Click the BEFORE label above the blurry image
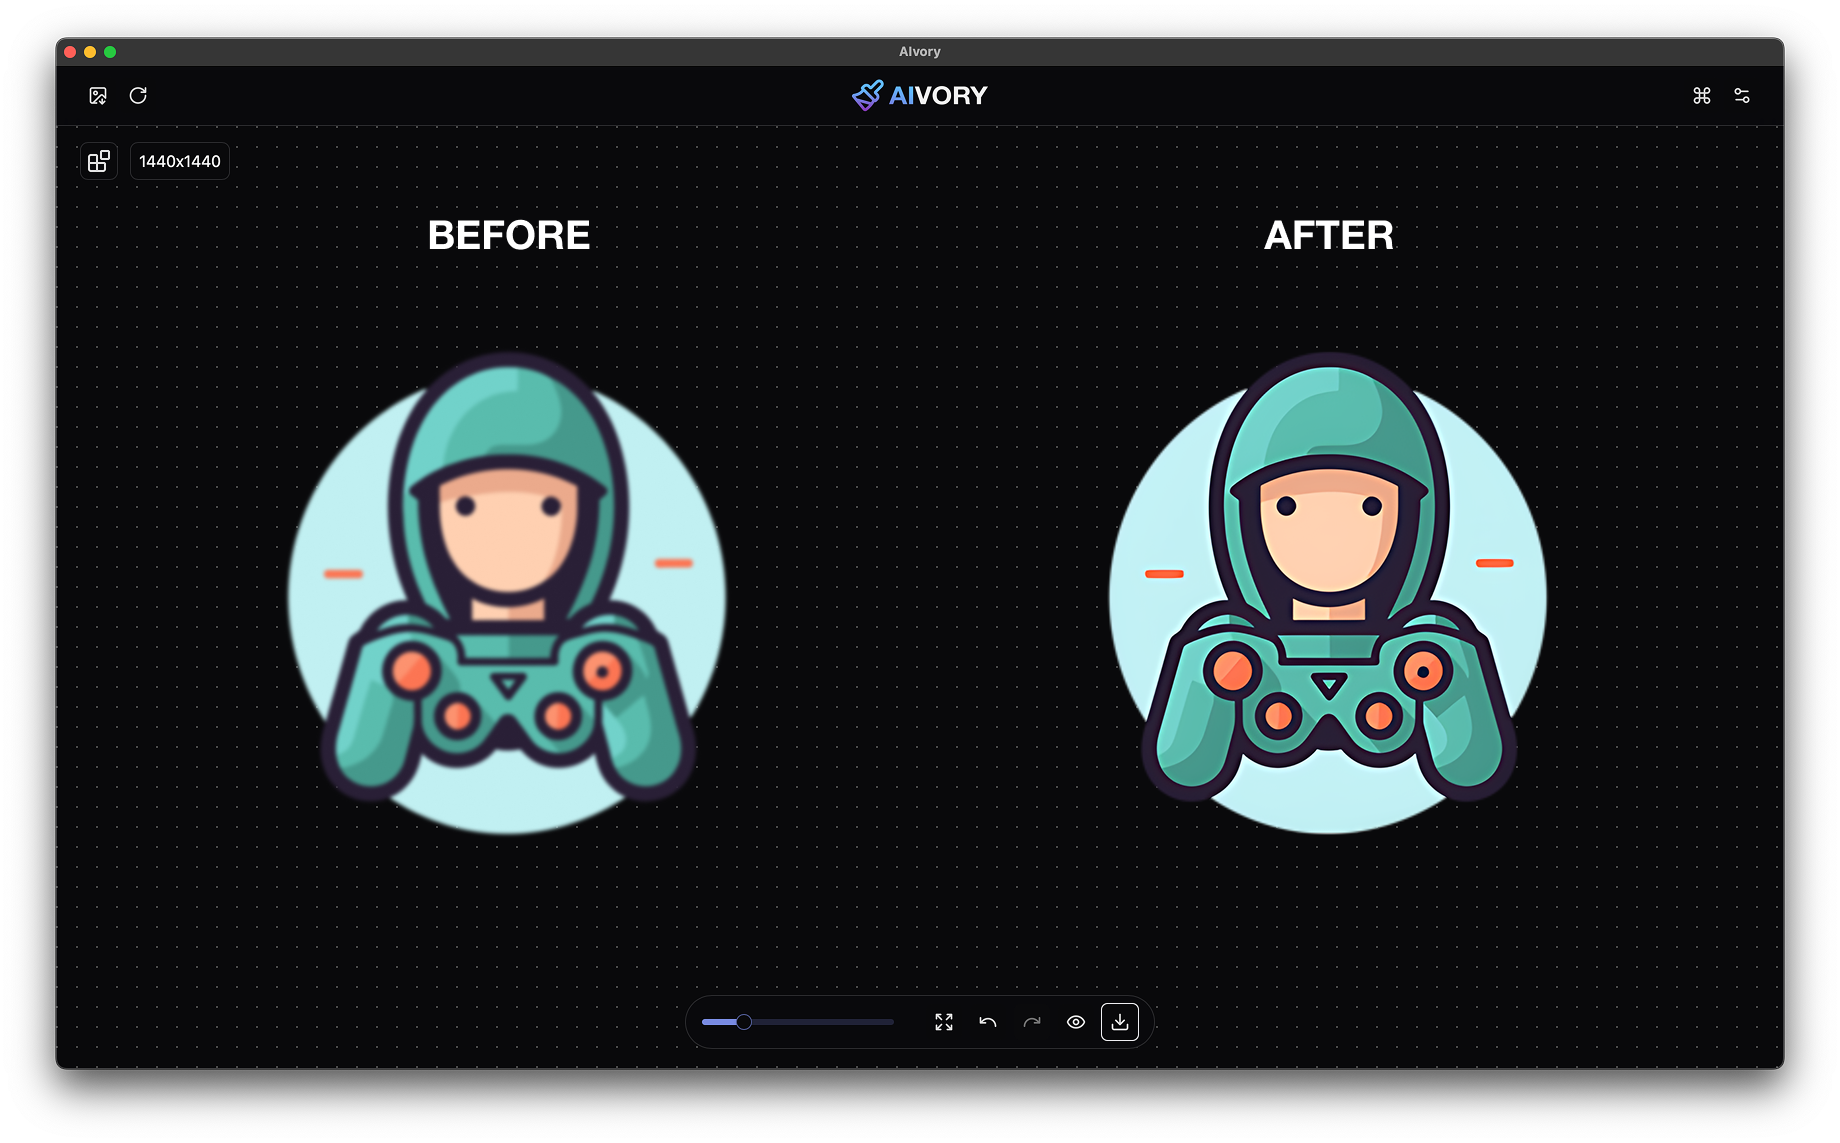This screenshot has width=1840, height=1143. click(509, 235)
